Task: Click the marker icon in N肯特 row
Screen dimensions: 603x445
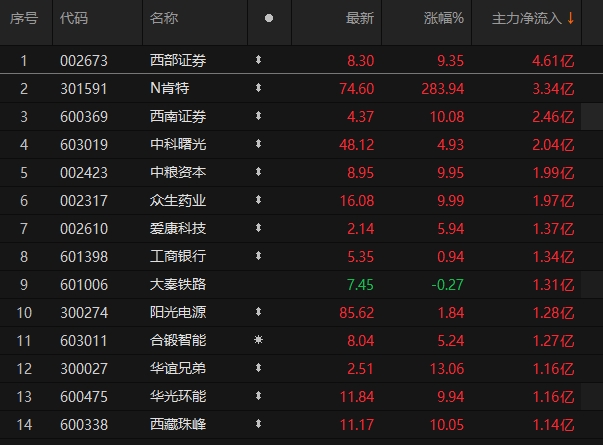Action: [258, 88]
